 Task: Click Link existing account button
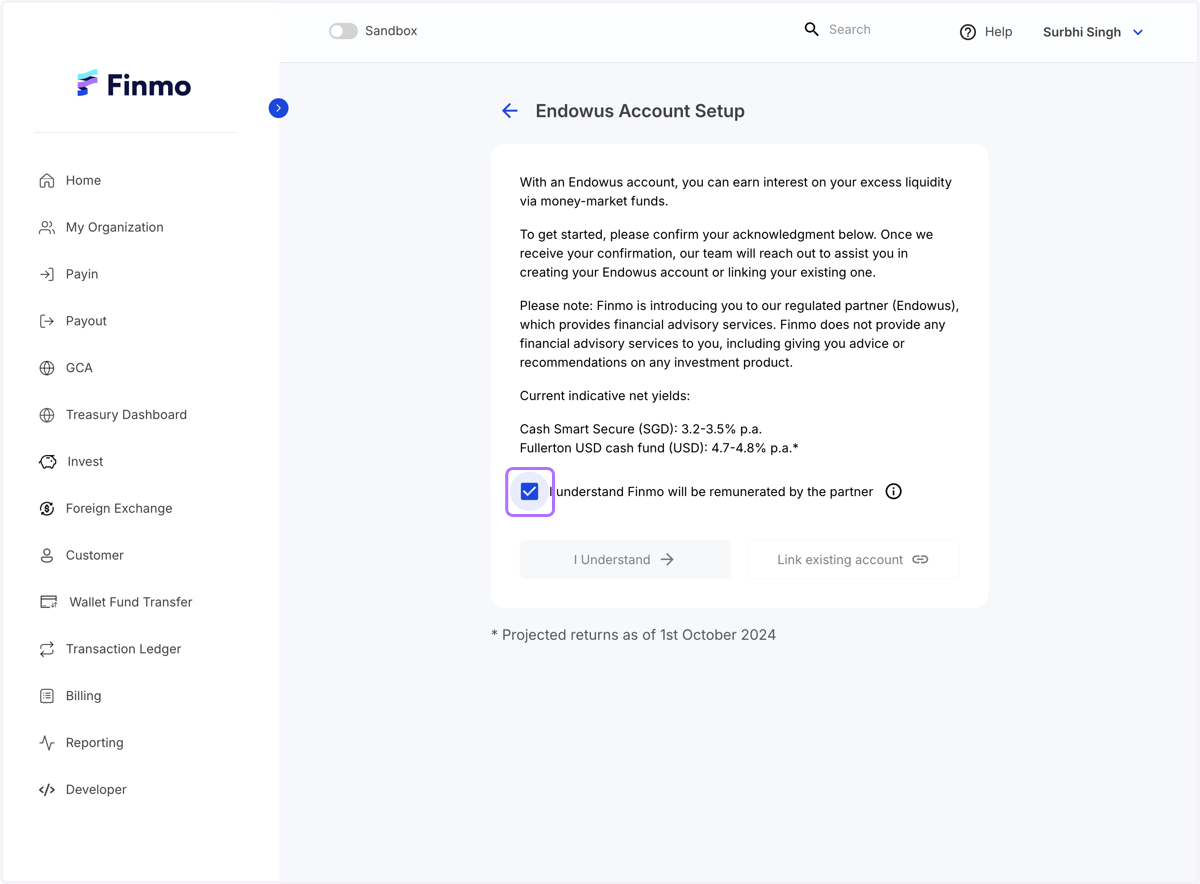[853, 560]
